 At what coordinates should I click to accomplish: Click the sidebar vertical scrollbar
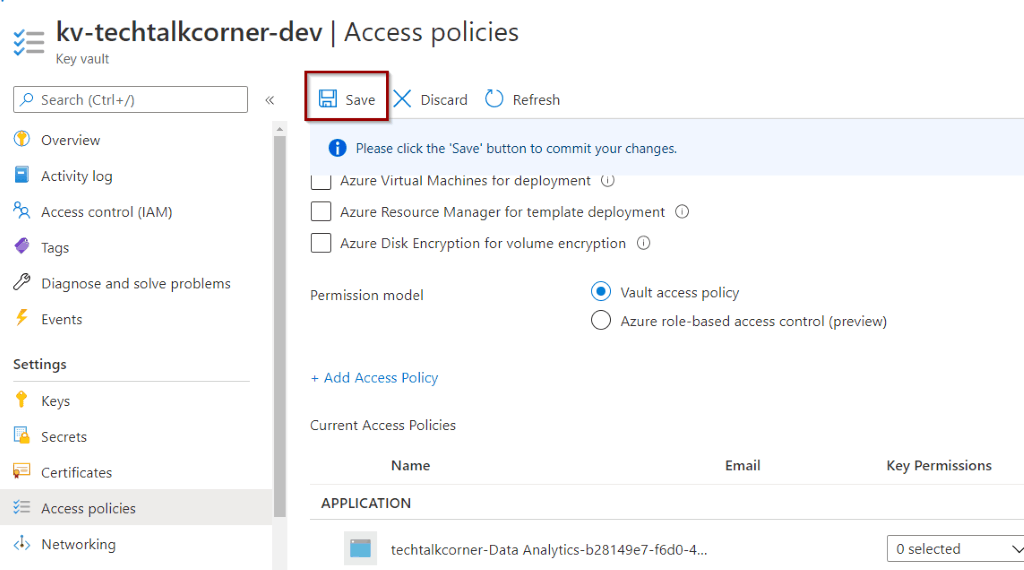(280, 326)
